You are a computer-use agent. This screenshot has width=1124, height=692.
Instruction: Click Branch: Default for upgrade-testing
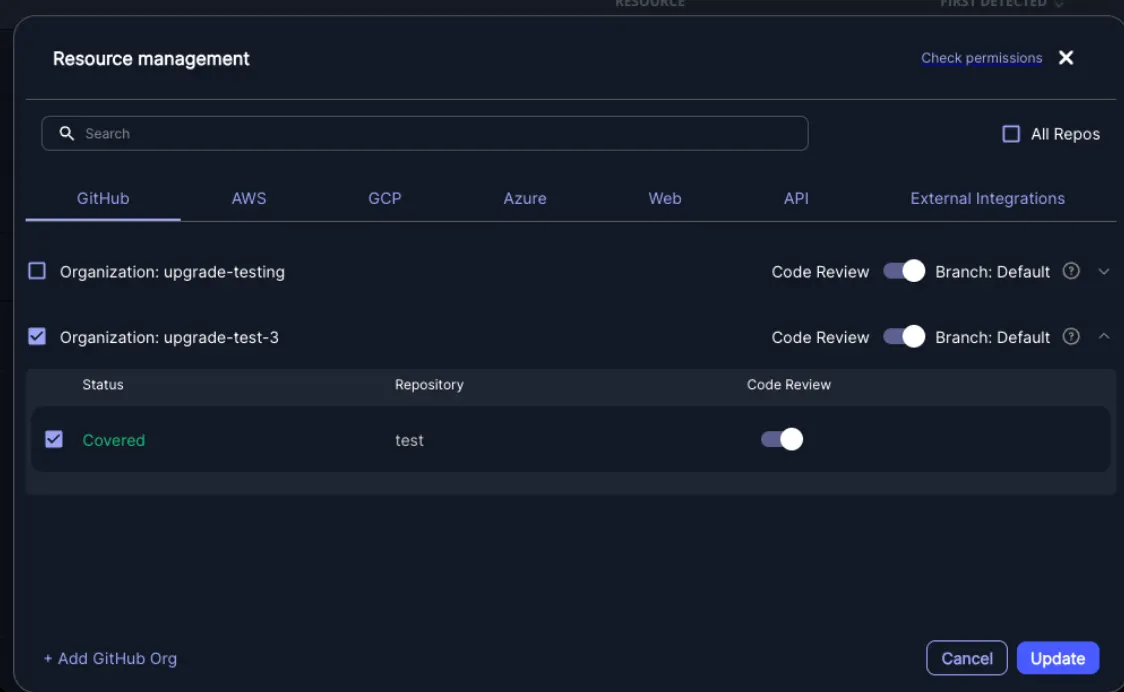tap(993, 272)
